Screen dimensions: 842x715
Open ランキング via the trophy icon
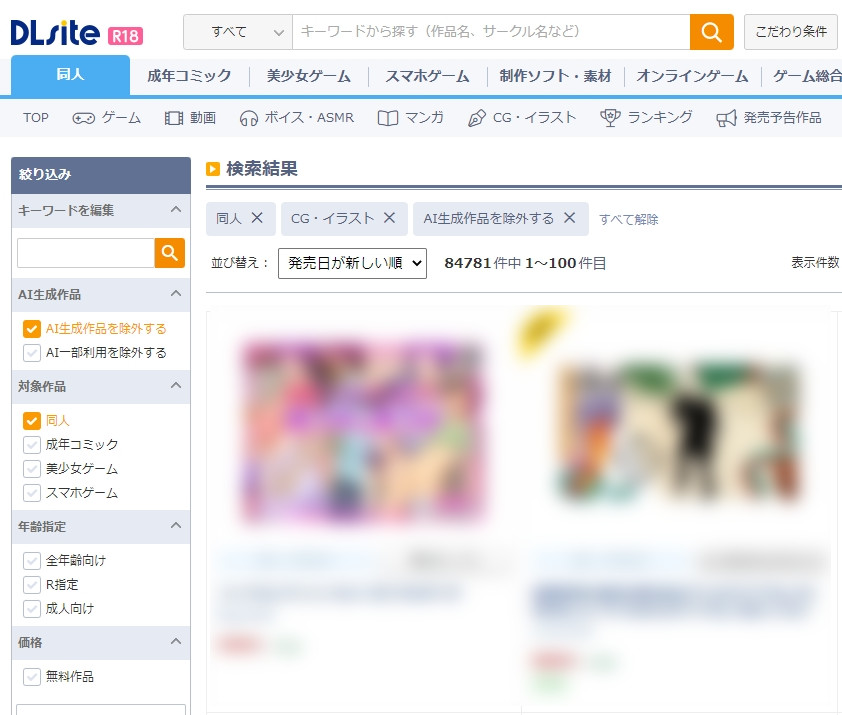609,117
